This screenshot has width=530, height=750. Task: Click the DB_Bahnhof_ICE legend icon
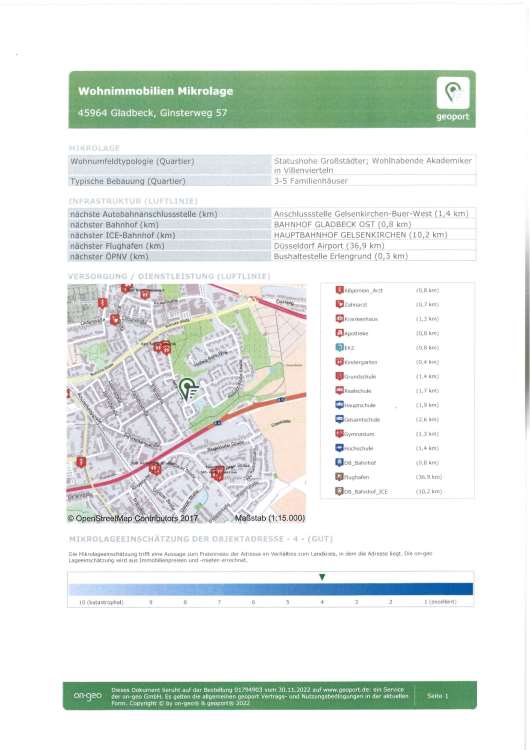pos(340,491)
